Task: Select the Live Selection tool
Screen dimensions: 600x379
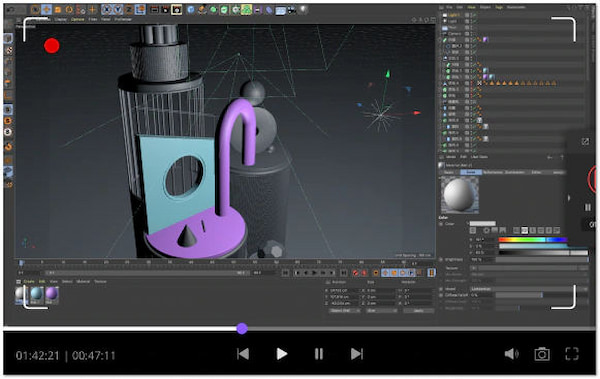Action: click(35, 10)
